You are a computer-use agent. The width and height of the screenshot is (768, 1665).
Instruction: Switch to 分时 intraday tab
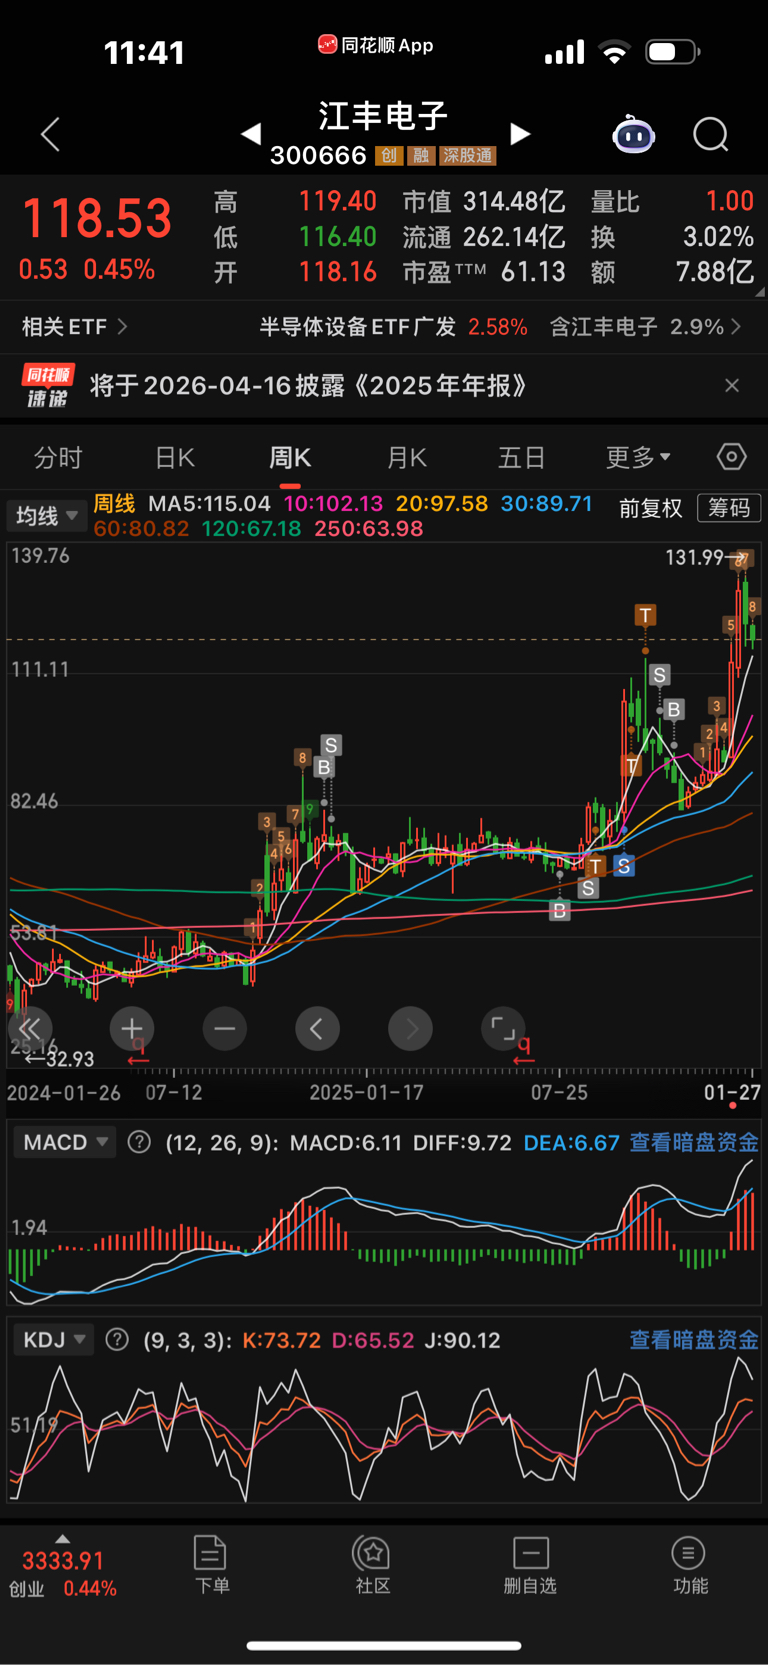(58, 458)
